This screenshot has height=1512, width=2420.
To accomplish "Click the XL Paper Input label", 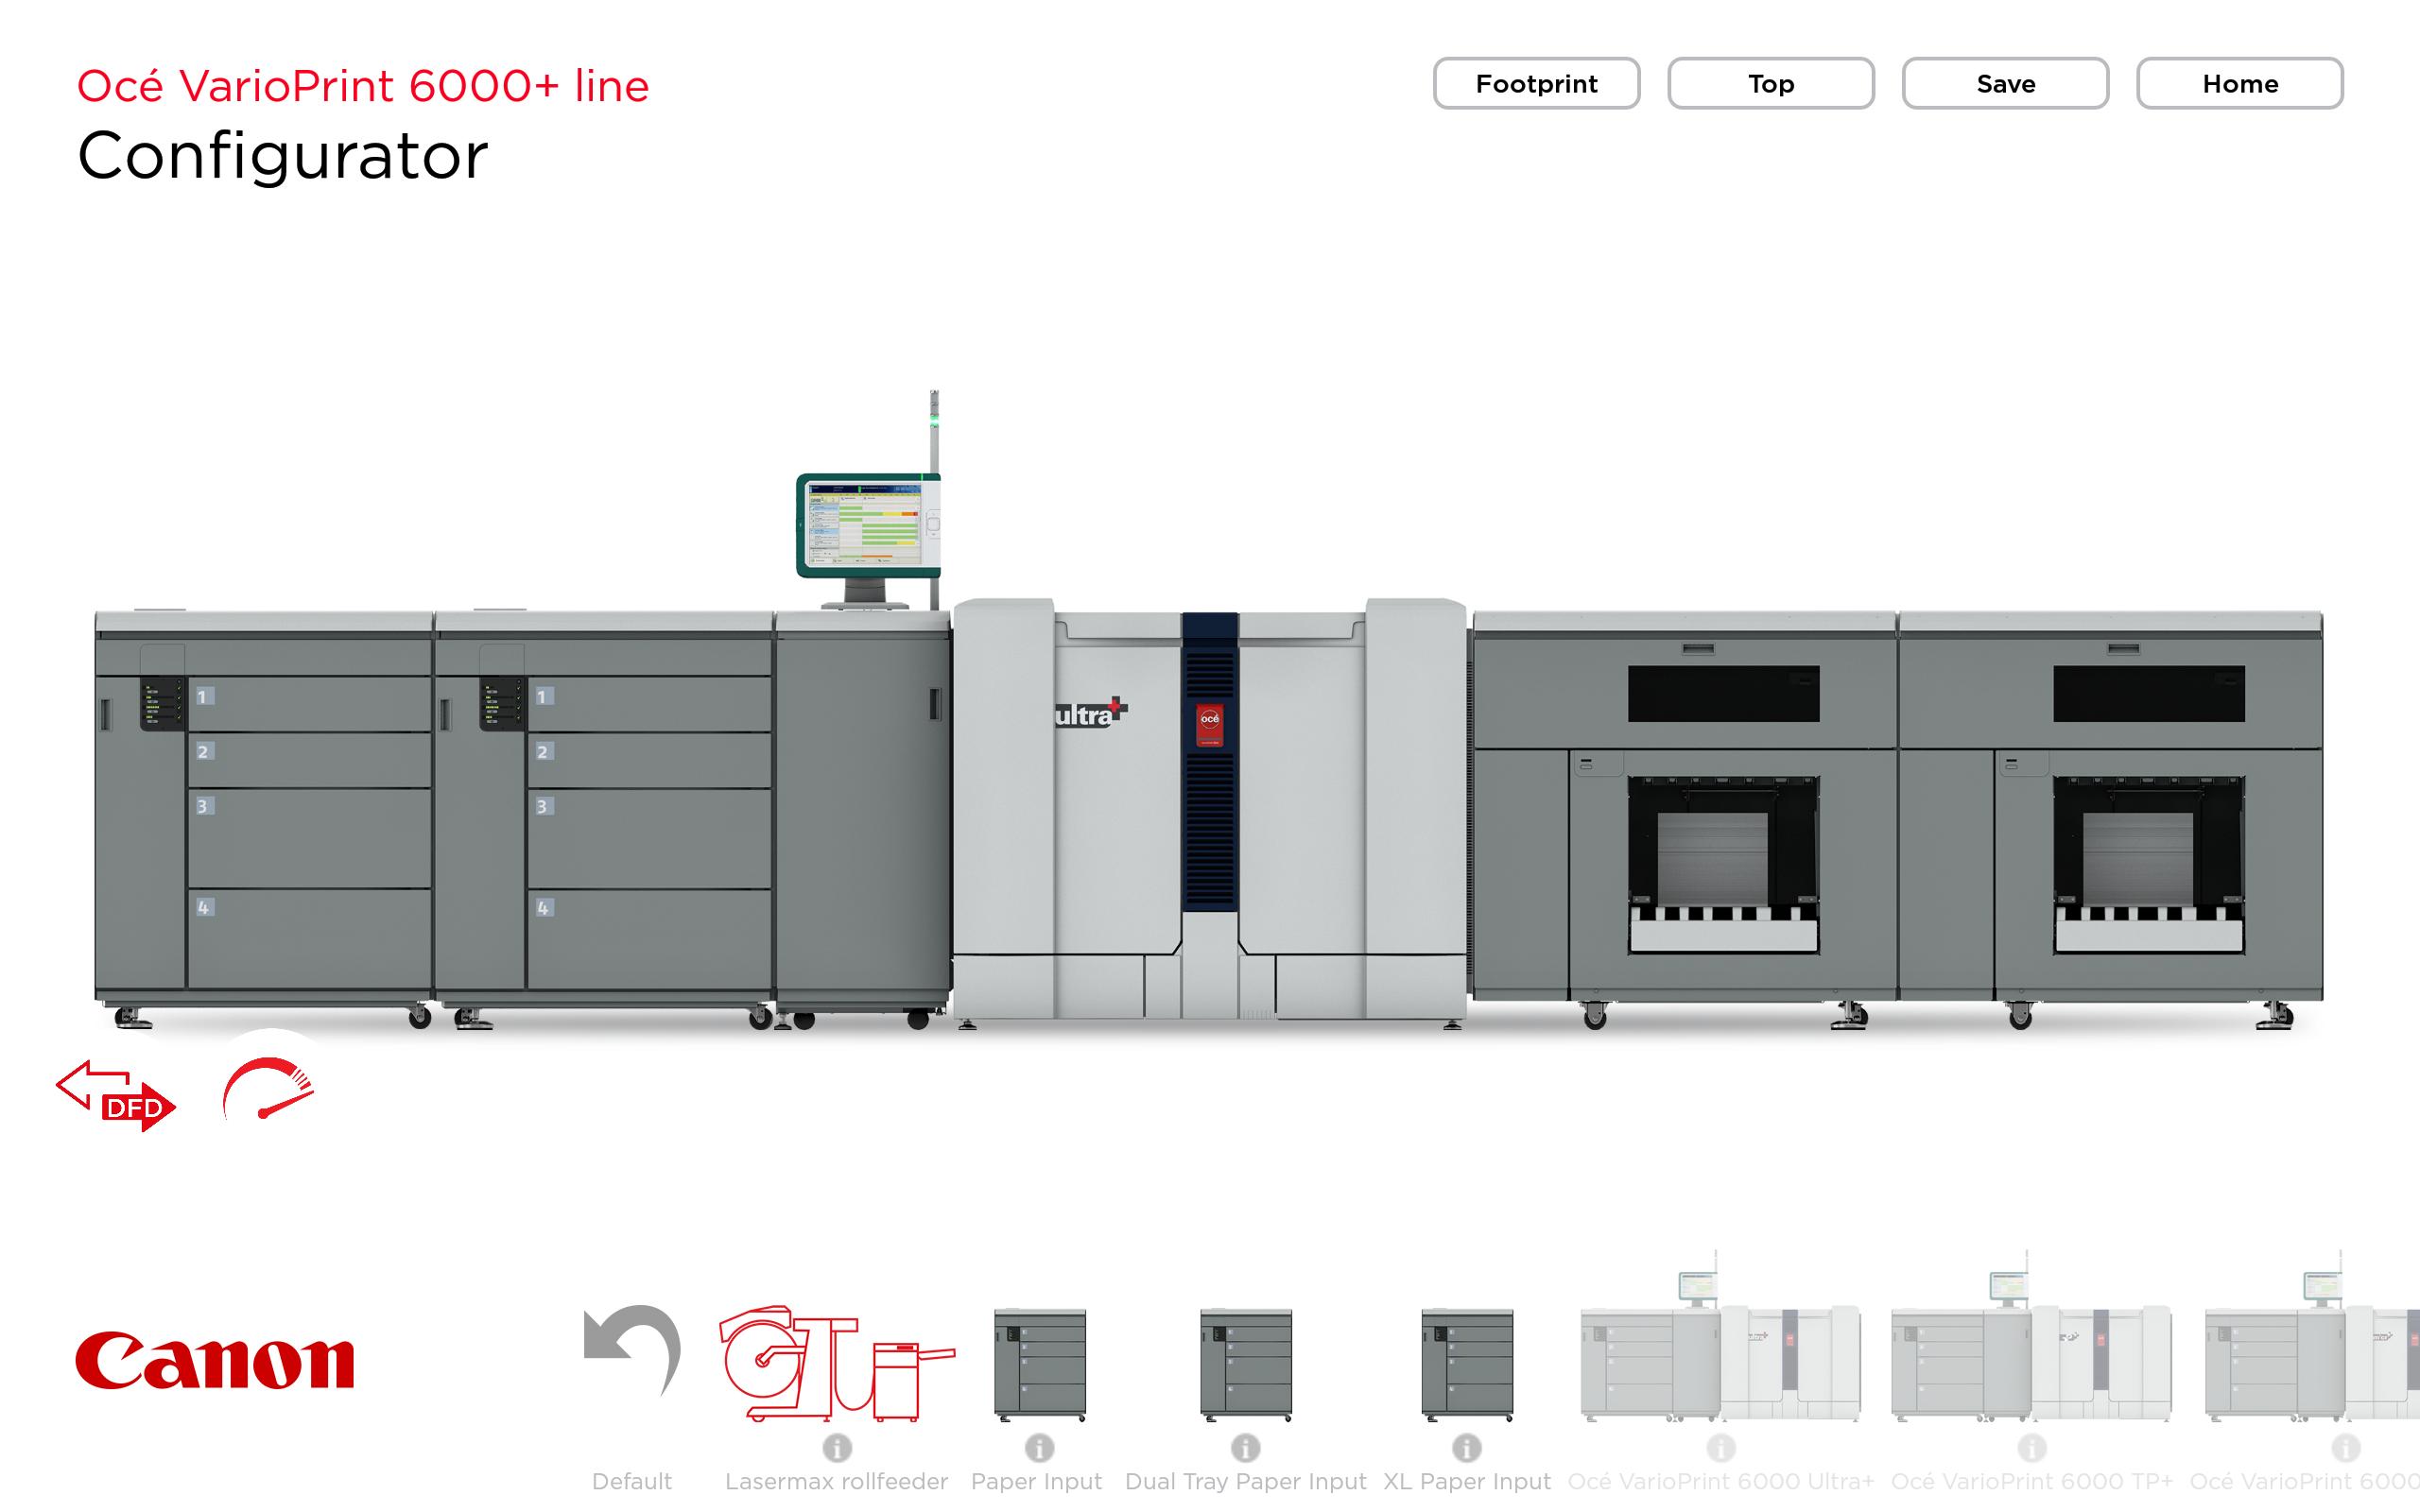I will coord(1467,1481).
